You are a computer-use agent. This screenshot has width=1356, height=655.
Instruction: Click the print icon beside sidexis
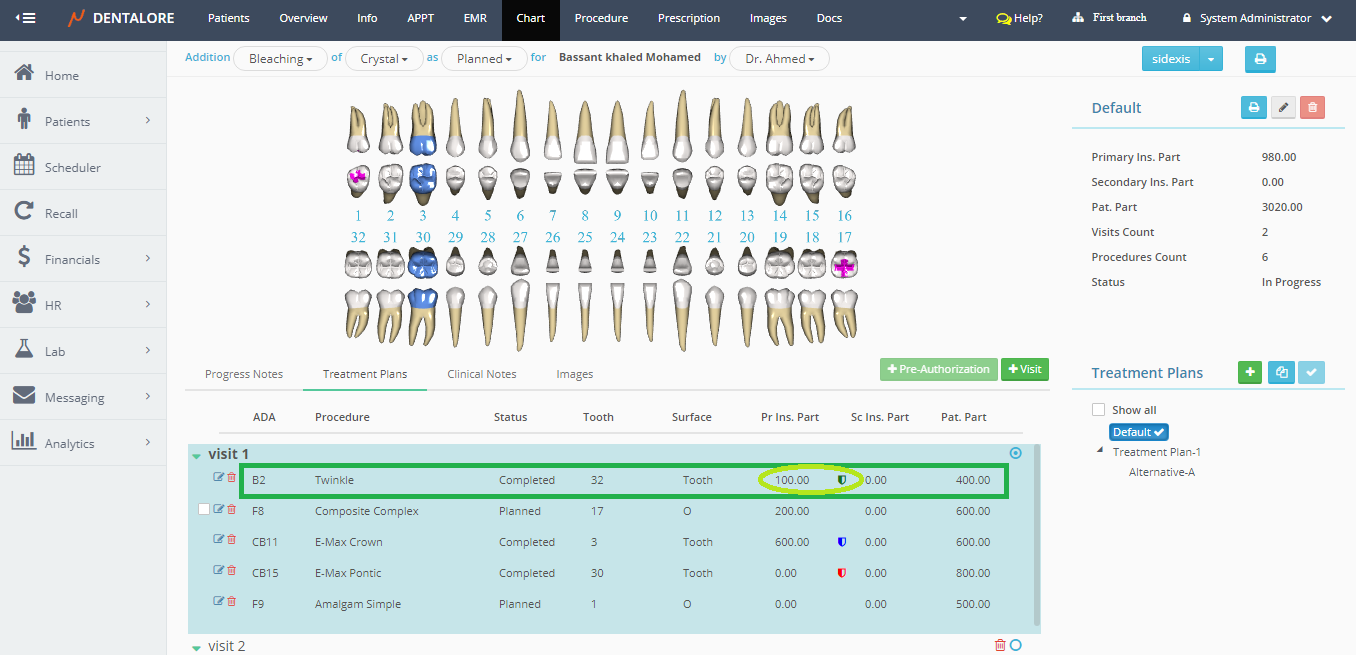(x=1260, y=59)
